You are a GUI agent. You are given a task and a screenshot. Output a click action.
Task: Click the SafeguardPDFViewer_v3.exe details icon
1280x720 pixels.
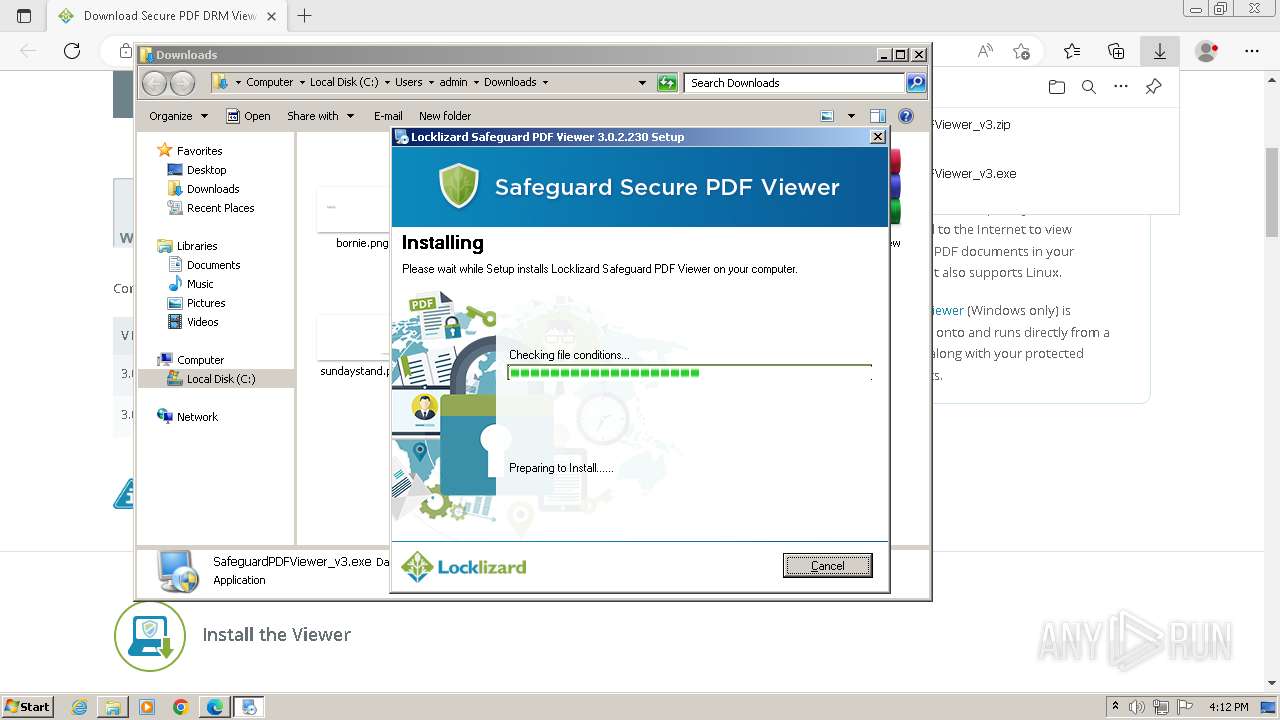click(178, 571)
